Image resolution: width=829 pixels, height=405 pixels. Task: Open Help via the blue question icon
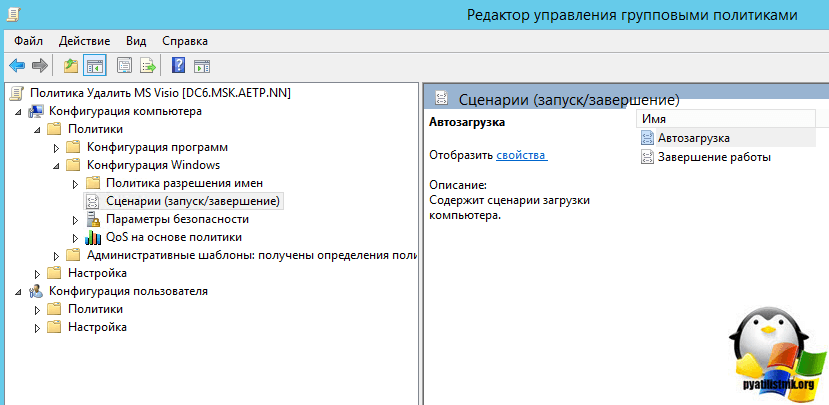coord(178,66)
